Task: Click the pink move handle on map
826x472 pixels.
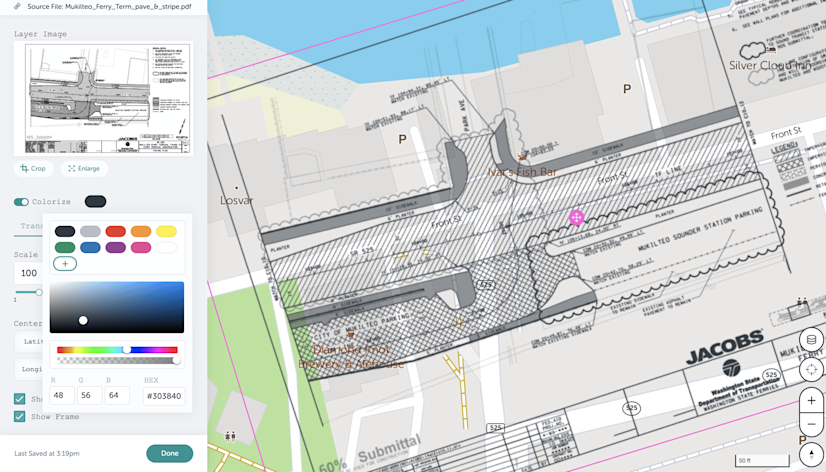Action: (576, 217)
